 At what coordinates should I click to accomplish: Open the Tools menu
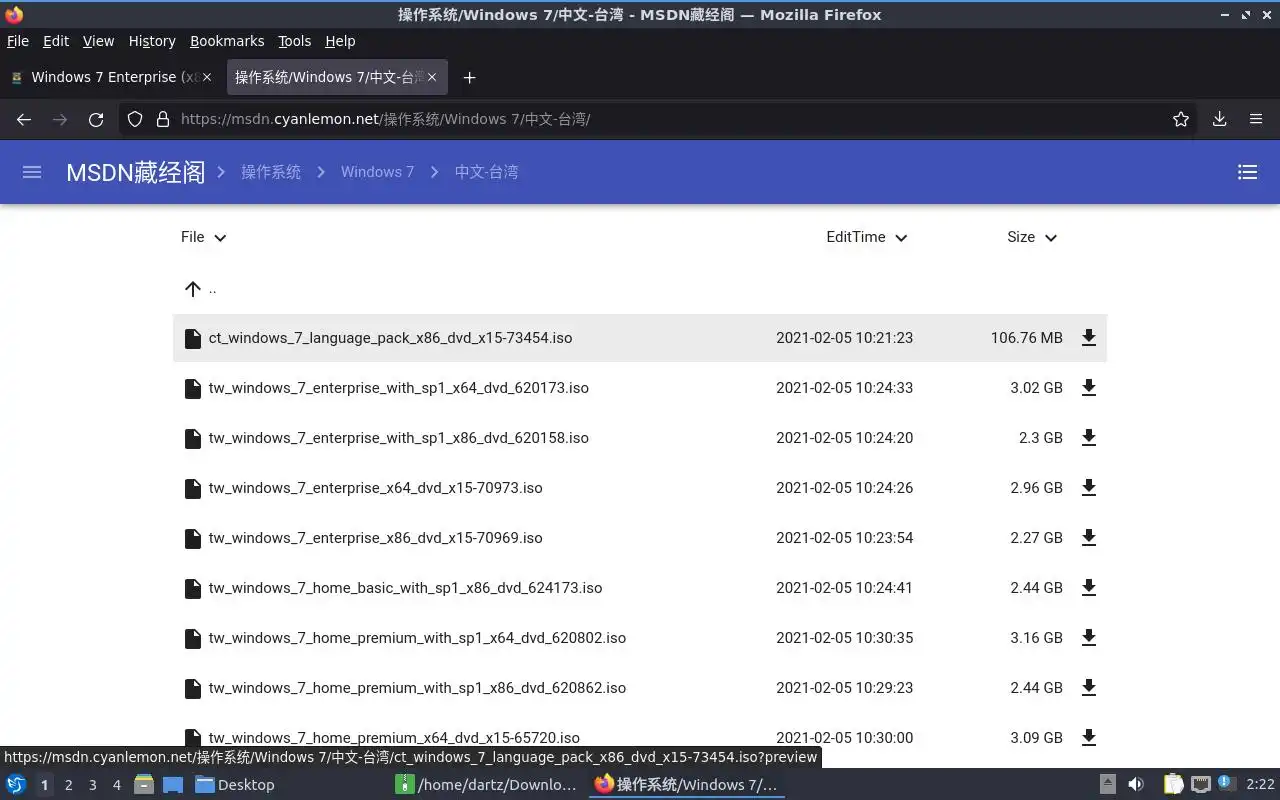(294, 41)
